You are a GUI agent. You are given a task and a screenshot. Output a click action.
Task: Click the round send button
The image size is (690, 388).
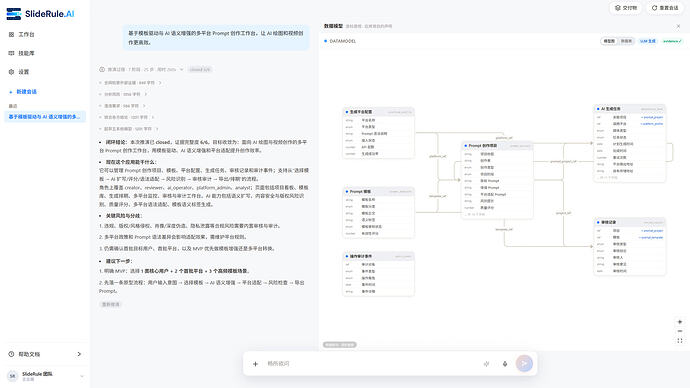(x=524, y=363)
